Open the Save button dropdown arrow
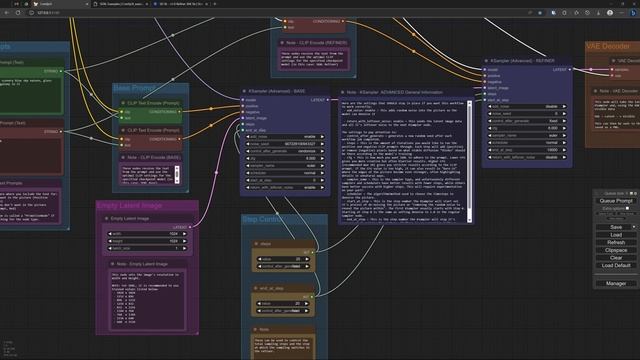 633,227
